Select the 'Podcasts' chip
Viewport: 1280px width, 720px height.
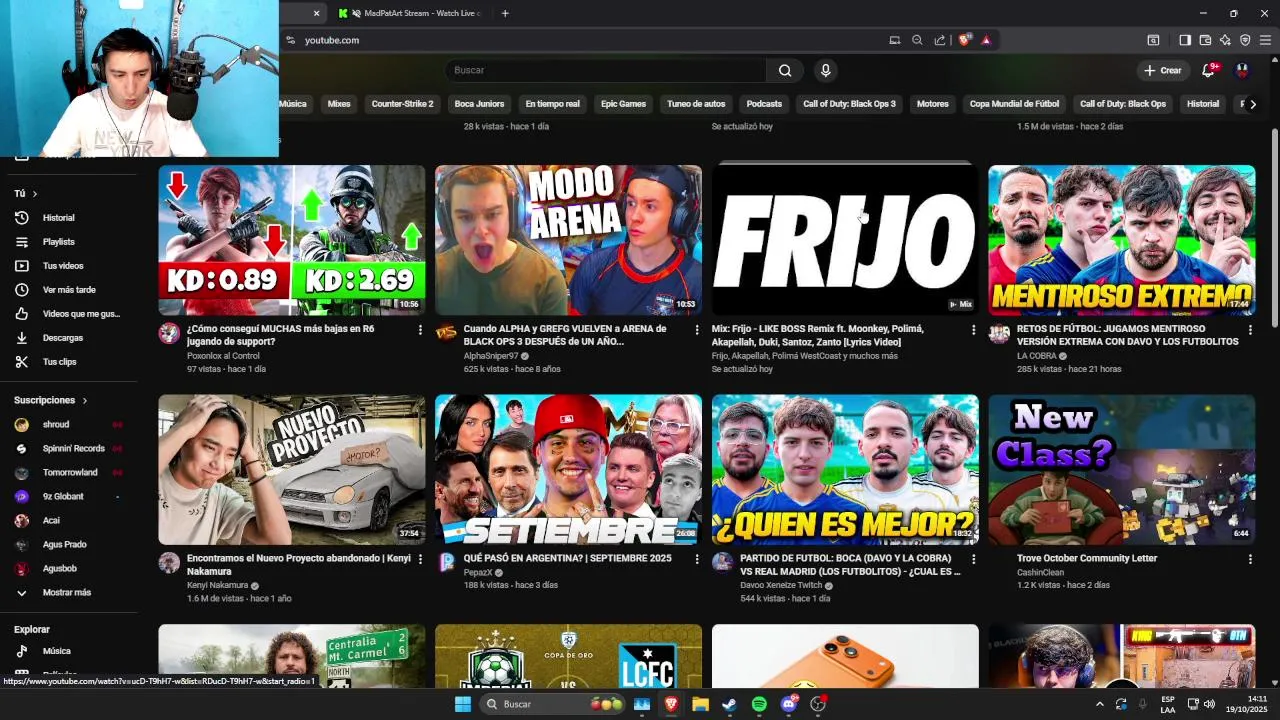coord(764,104)
